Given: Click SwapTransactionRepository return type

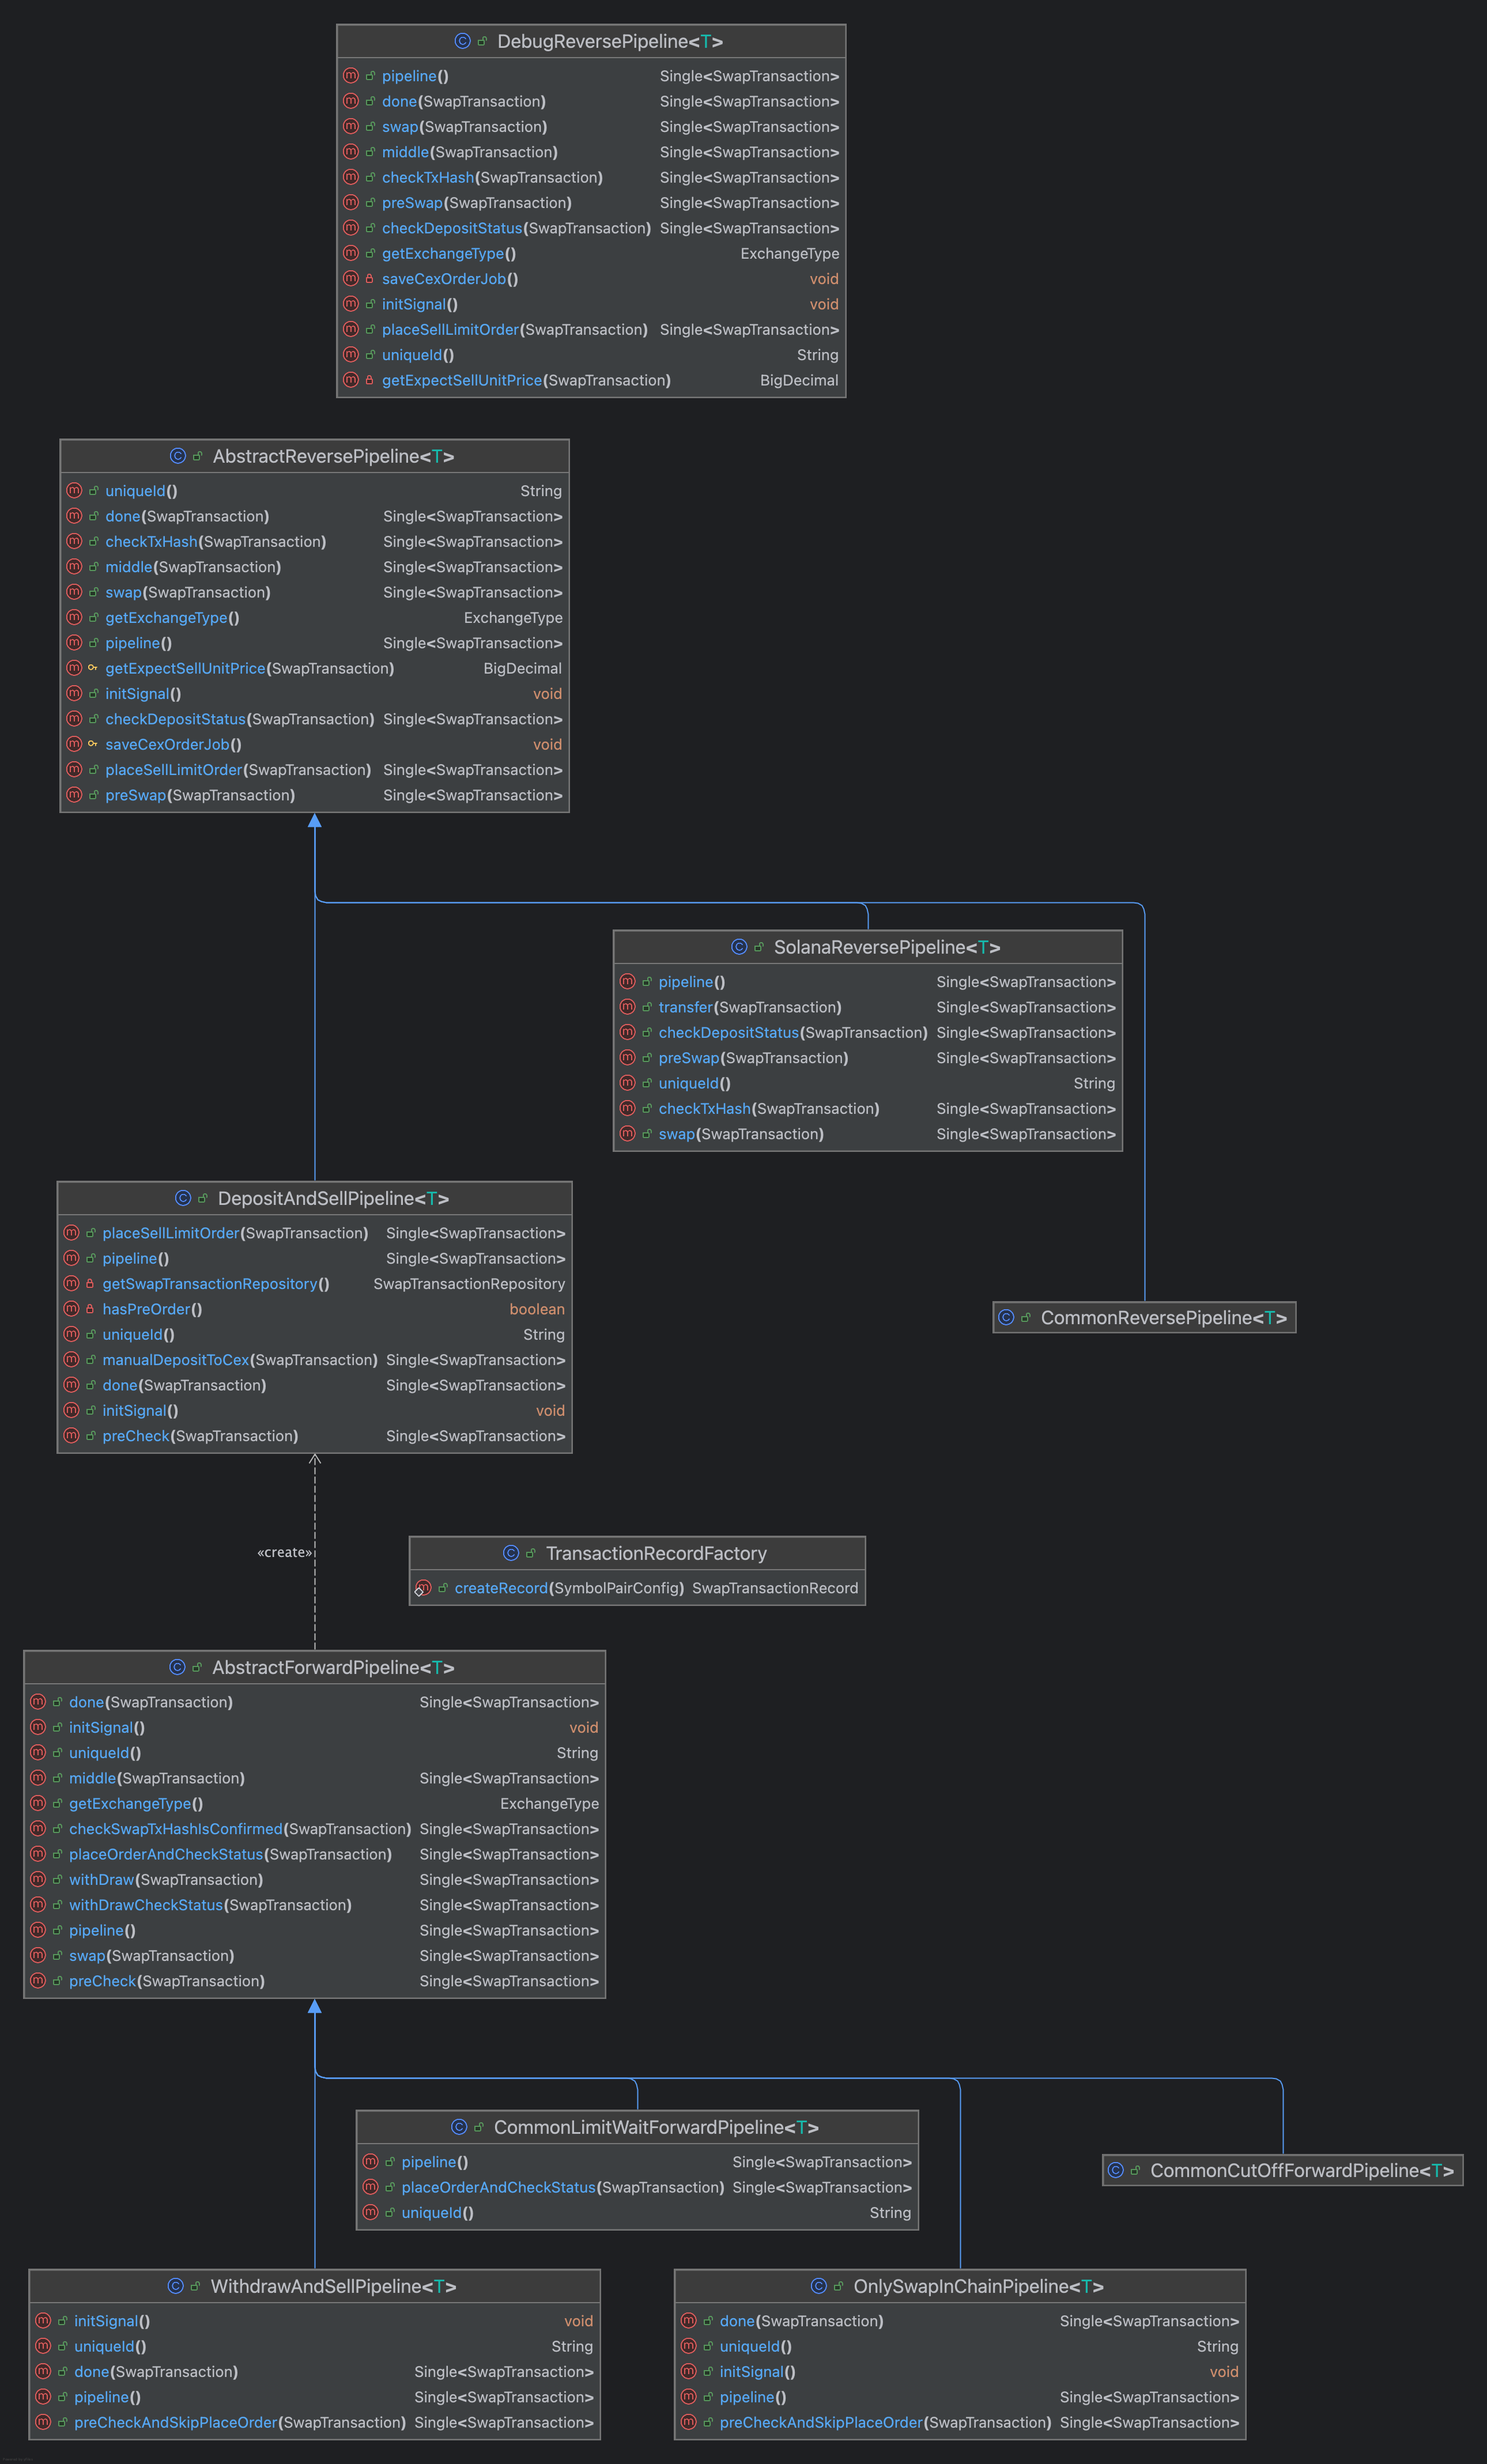Looking at the screenshot, I should pos(469,1284).
